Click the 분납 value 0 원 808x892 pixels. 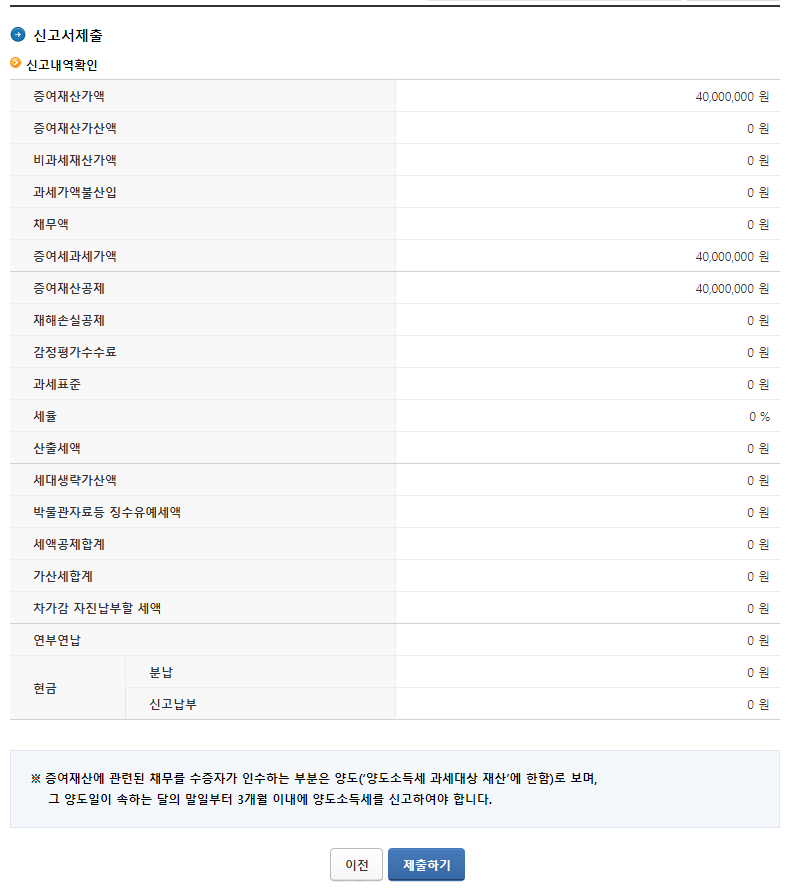click(x=758, y=672)
